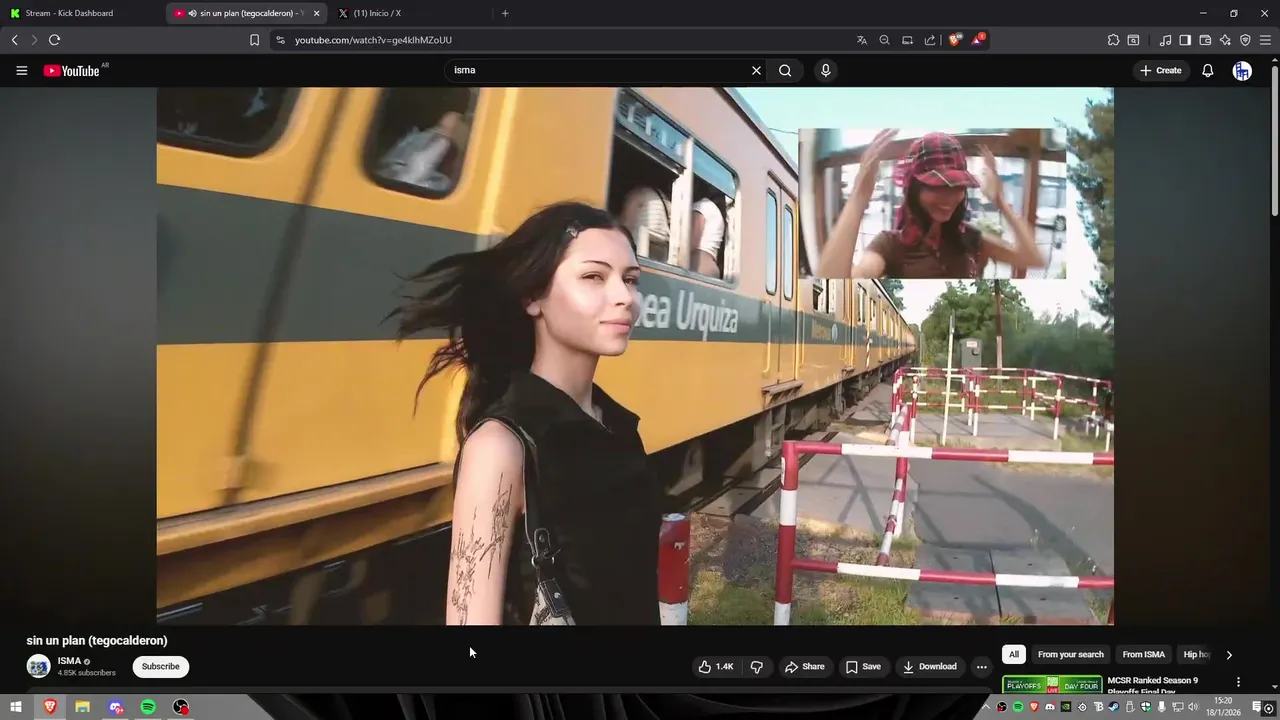Open MCSR Ranked Season 9 video thumbnail
This screenshot has height=720, width=1280.
tap(1052, 685)
